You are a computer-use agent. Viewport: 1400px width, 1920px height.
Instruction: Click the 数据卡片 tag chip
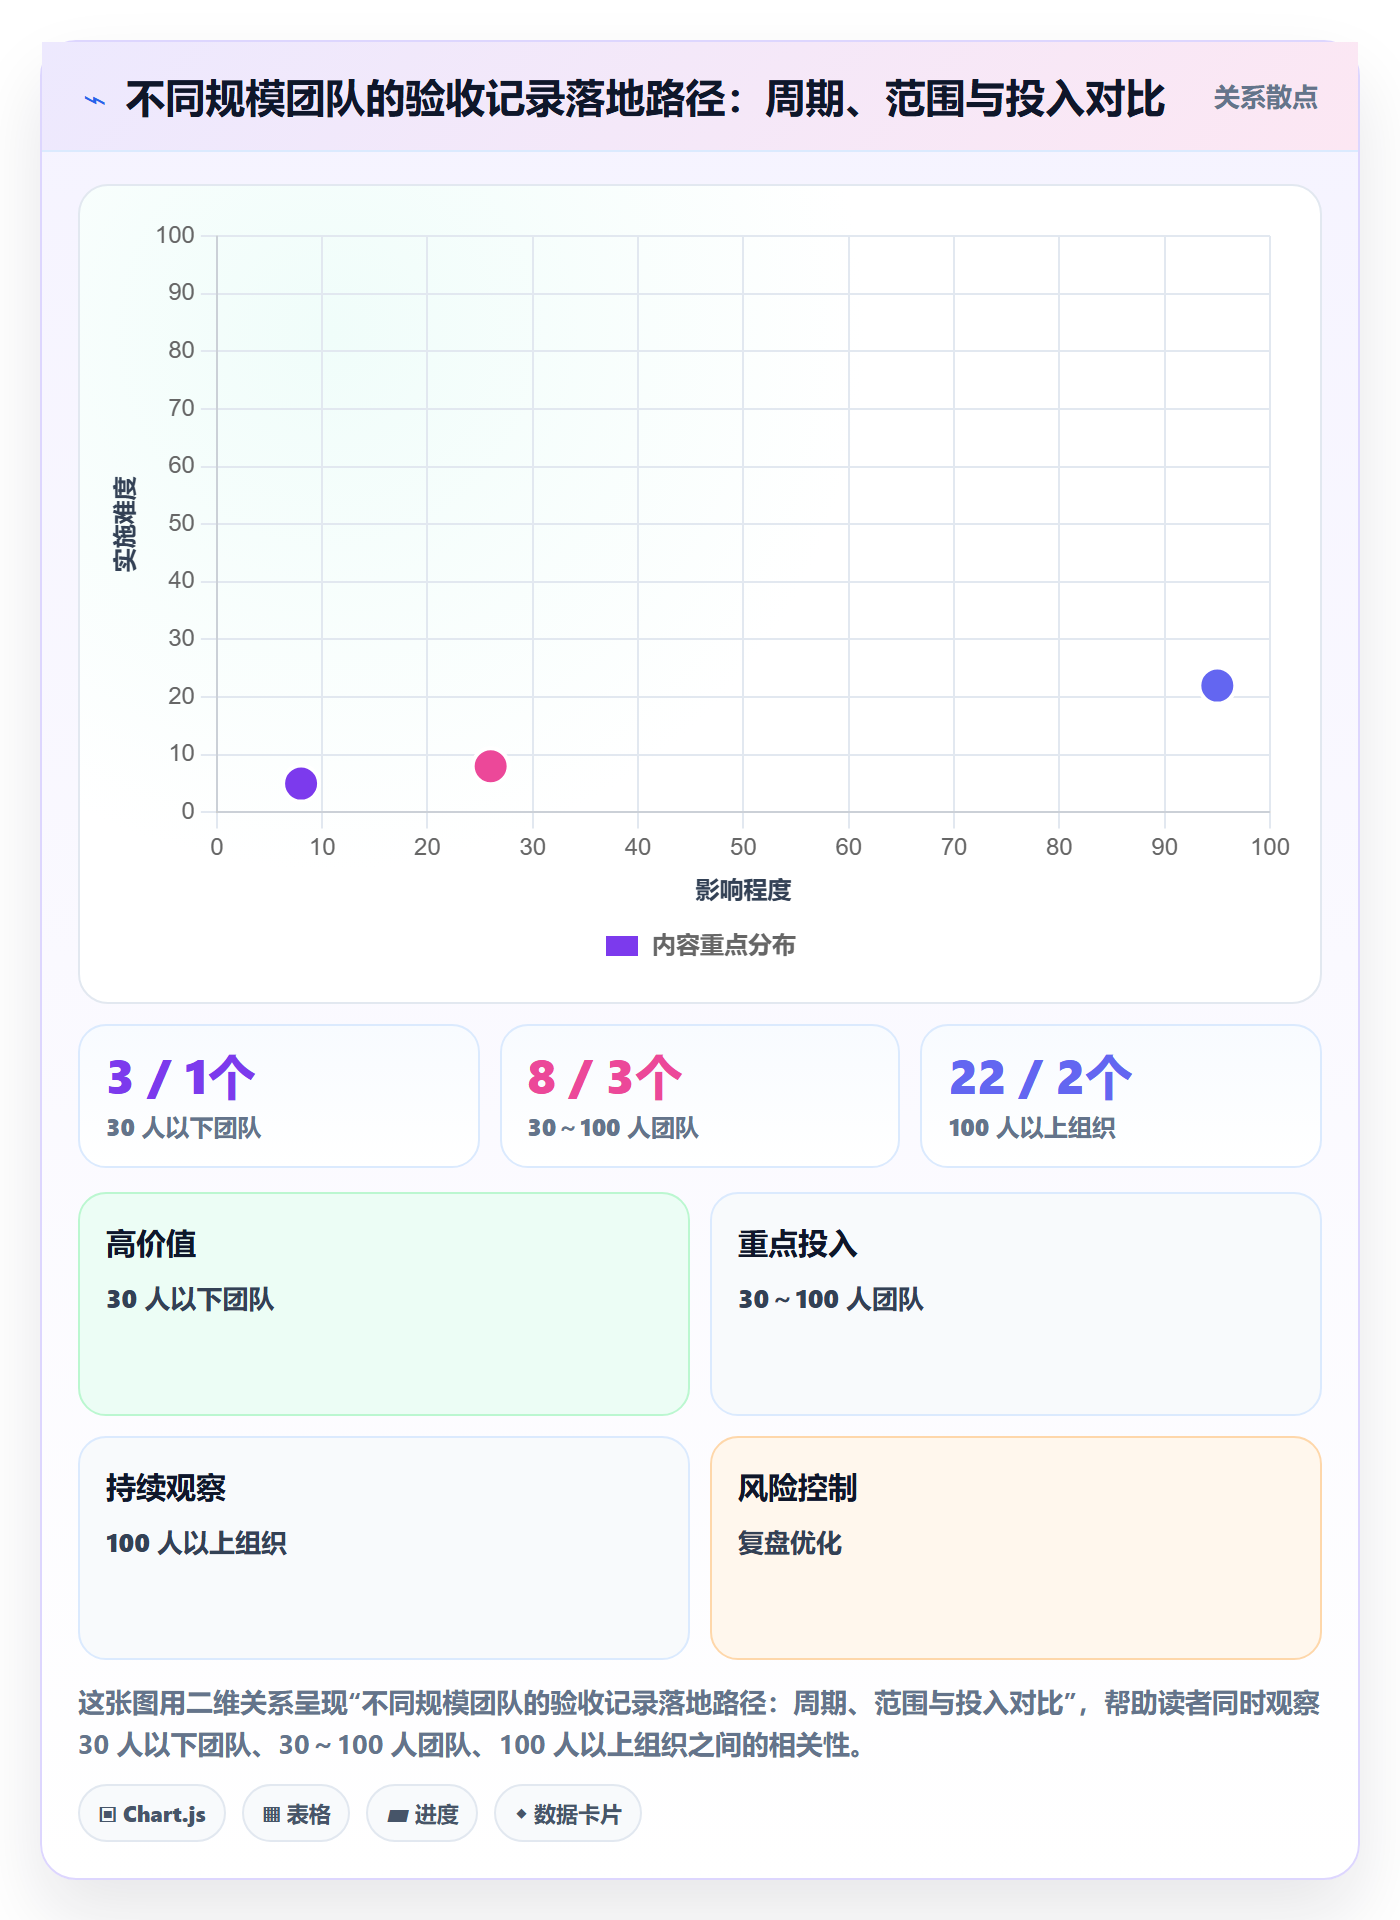click(x=568, y=1813)
